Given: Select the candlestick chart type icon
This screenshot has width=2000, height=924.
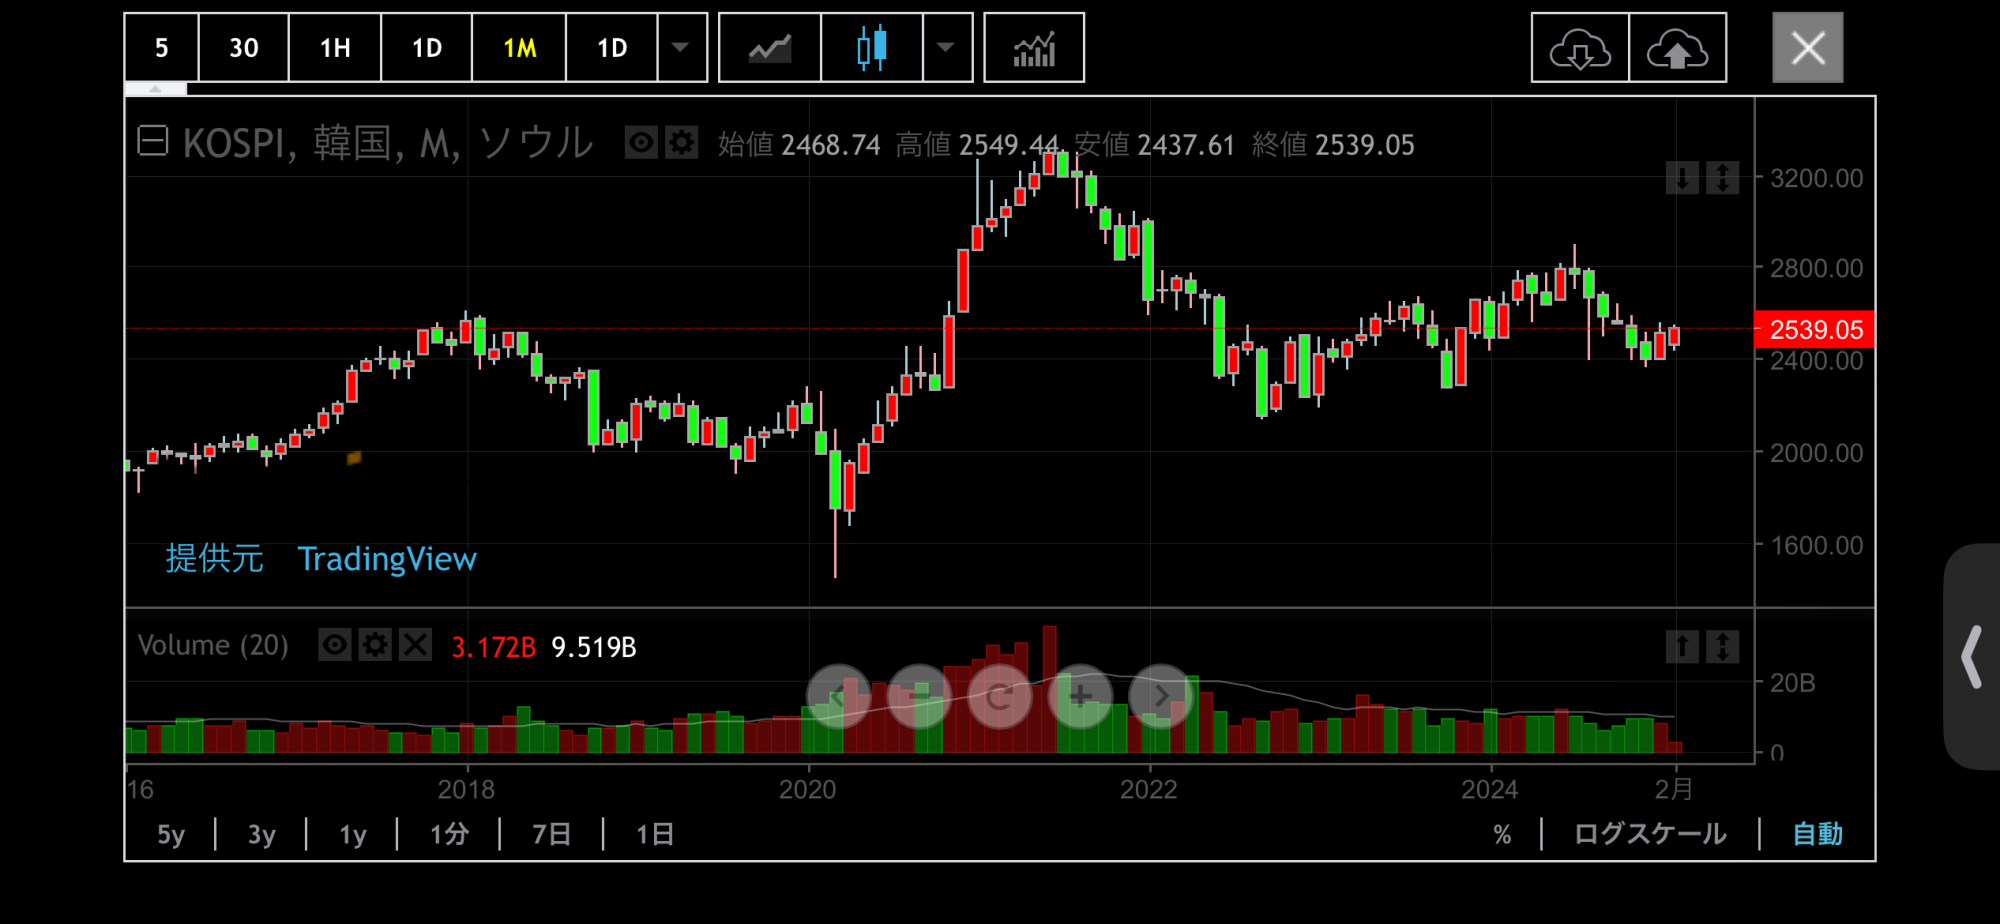Looking at the screenshot, I should (x=871, y=48).
